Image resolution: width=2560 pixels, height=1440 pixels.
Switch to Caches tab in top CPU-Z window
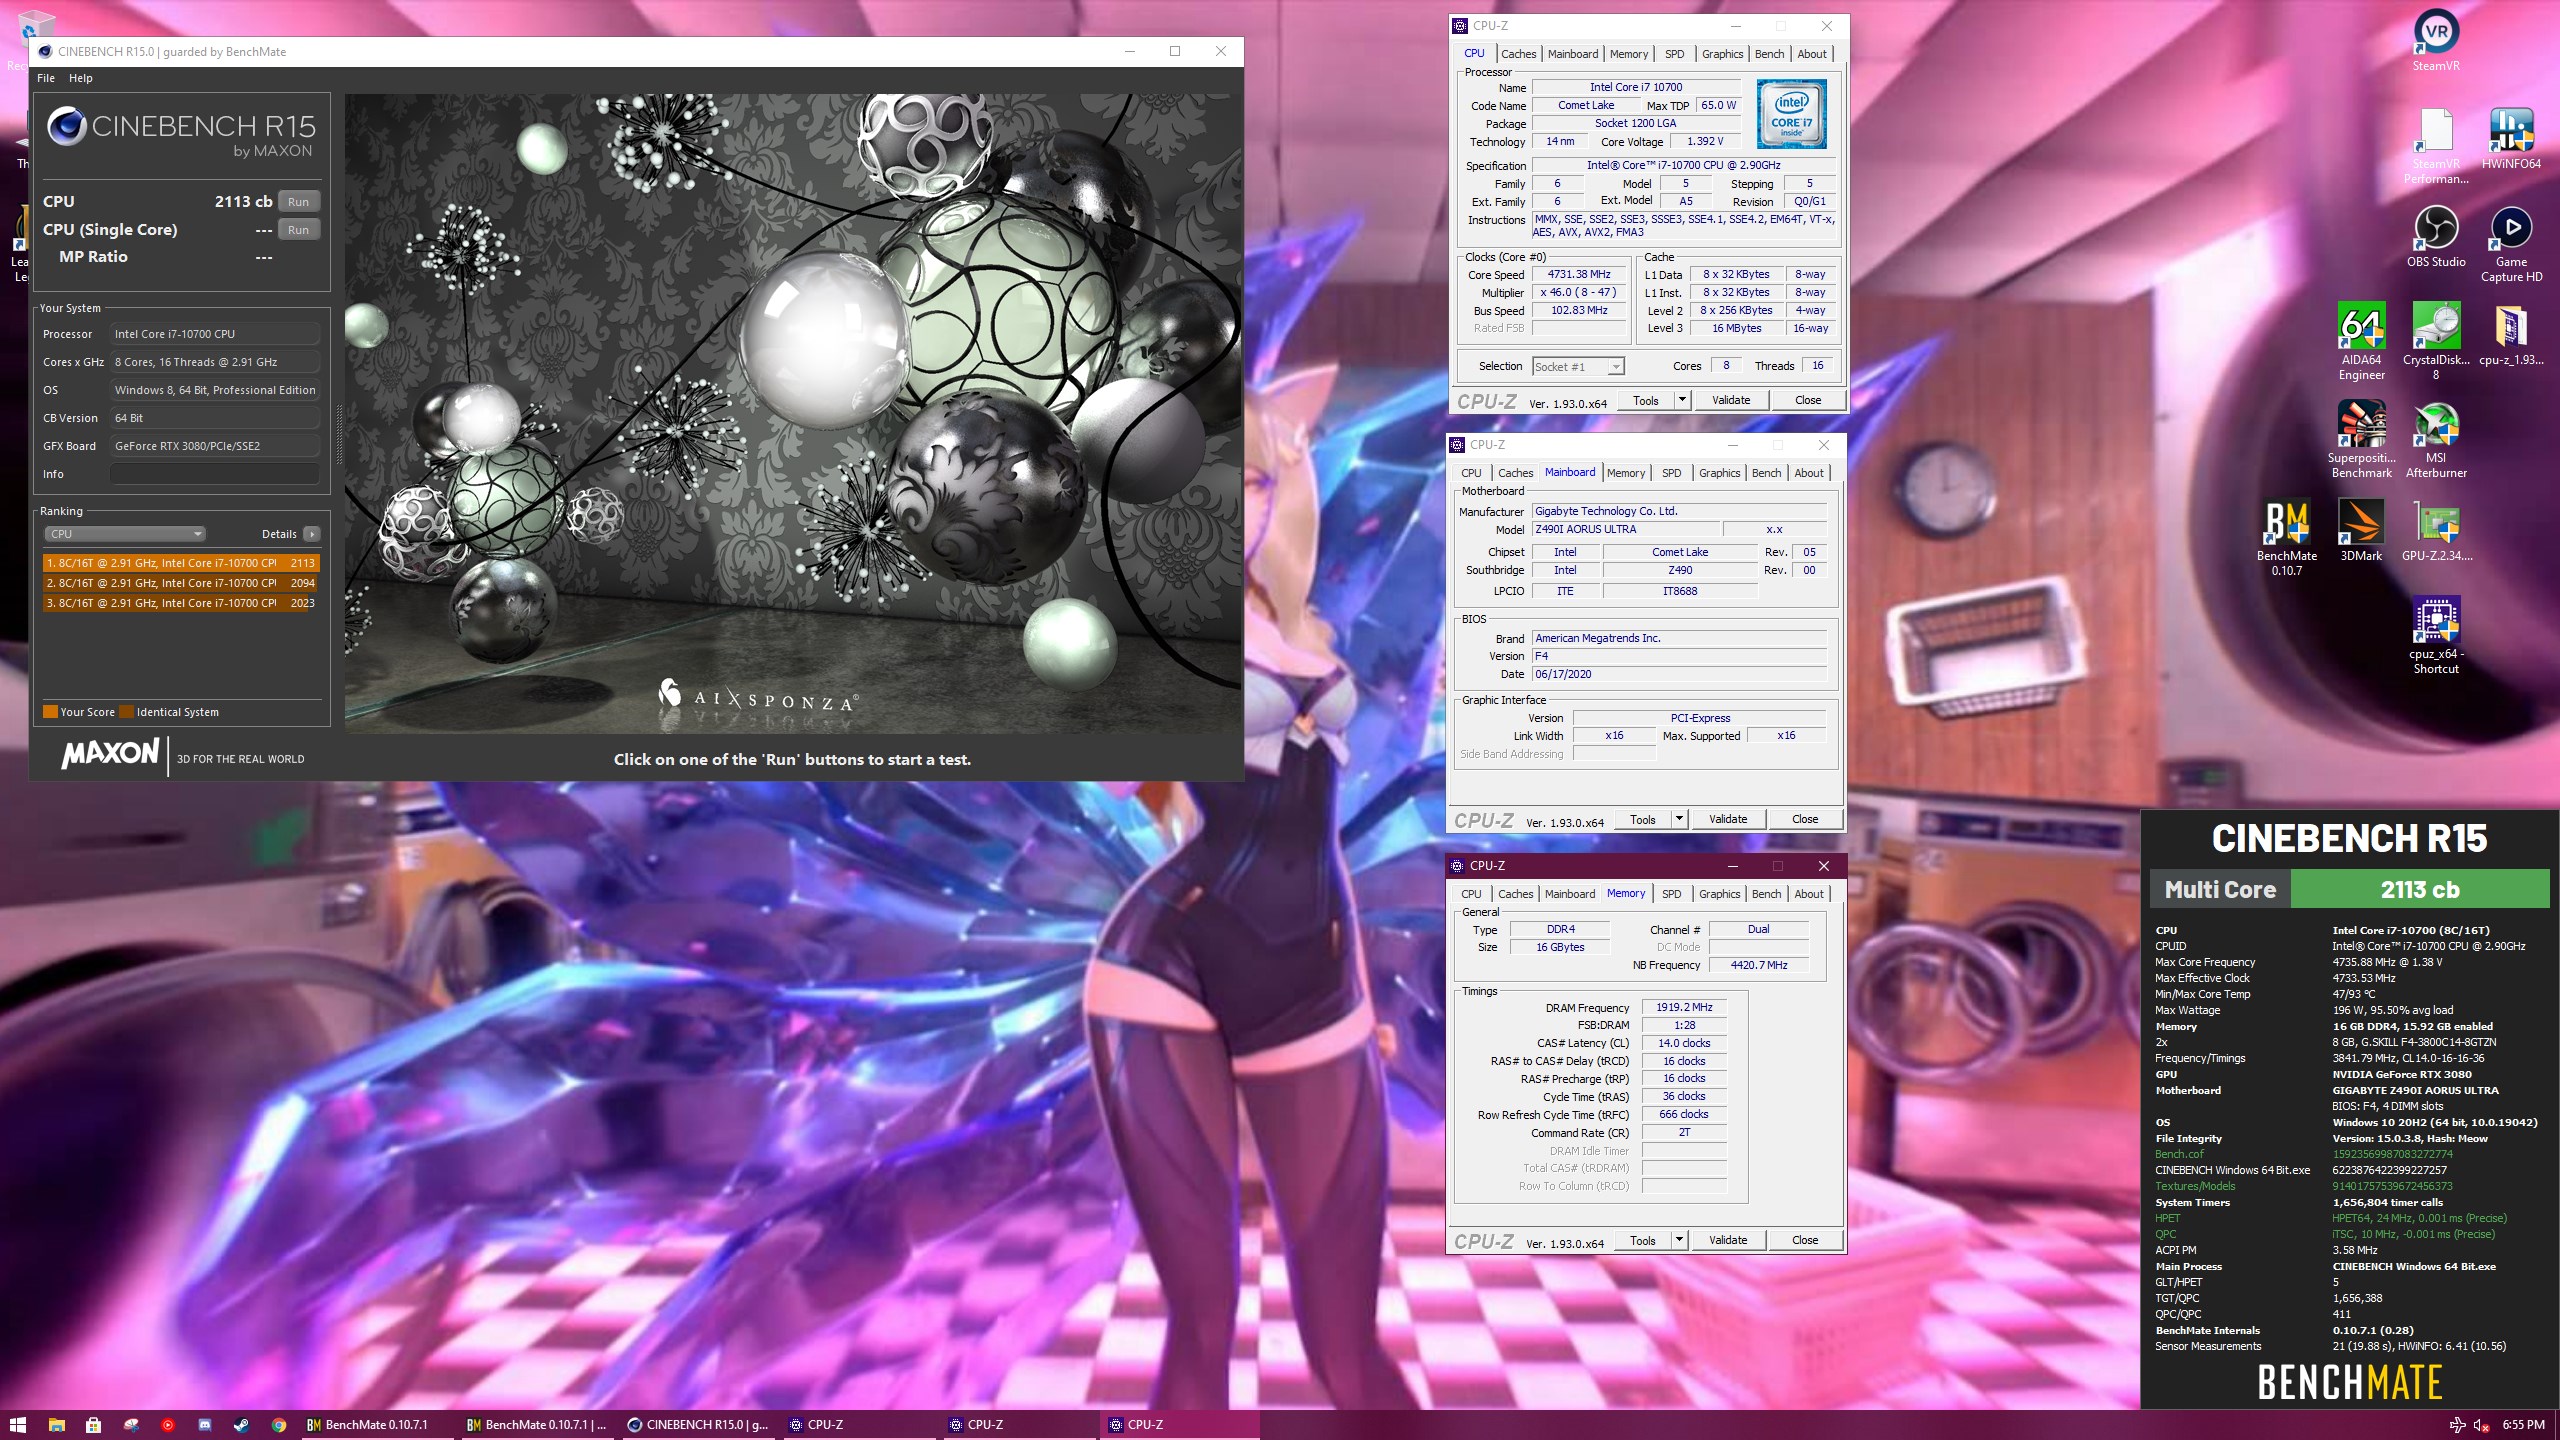click(1518, 54)
